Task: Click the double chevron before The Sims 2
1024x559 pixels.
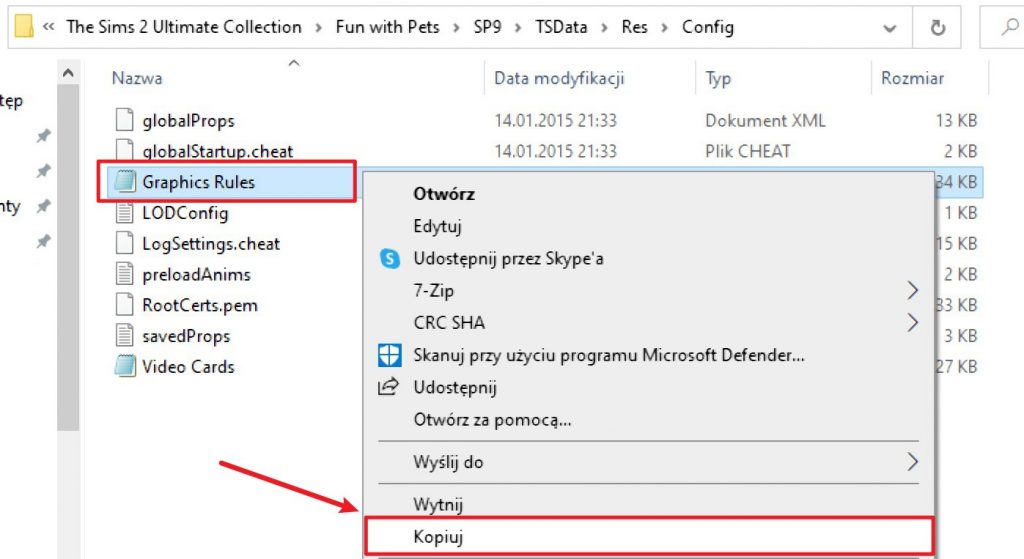Action: (x=48, y=27)
